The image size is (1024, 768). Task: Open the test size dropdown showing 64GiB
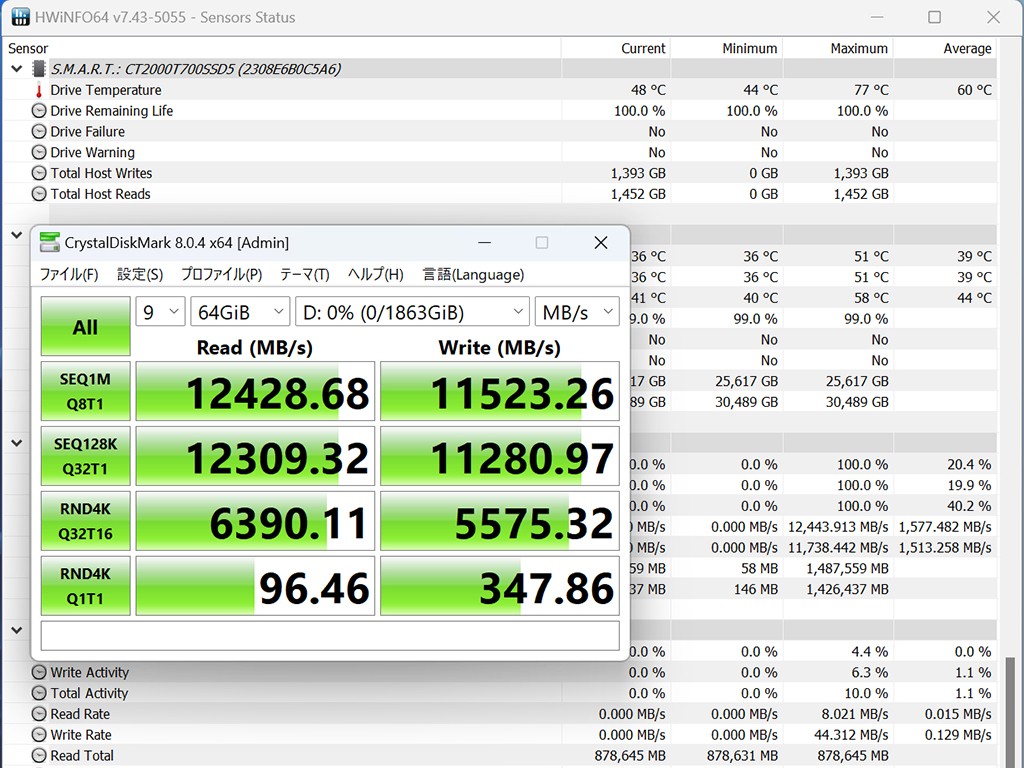(239, 312)
